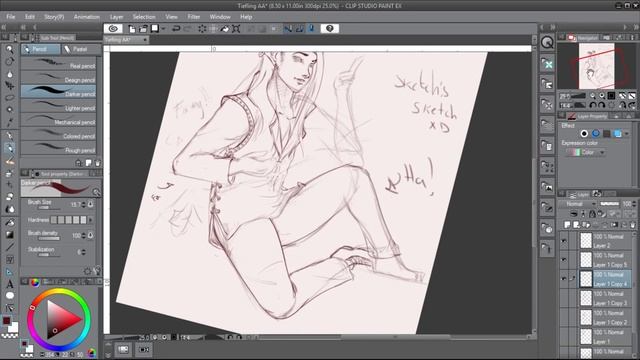Click Navigator zoom out magnifier icon
640x360 pixels.
pos(593,96)
